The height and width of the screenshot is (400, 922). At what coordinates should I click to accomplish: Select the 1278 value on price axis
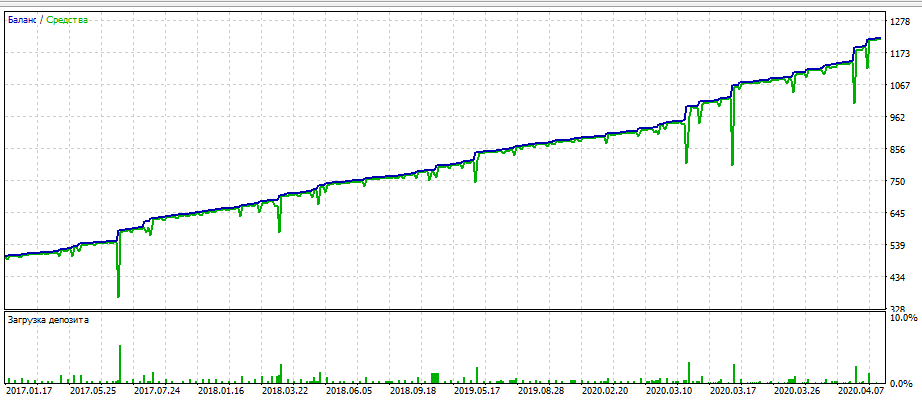(900, 22)
